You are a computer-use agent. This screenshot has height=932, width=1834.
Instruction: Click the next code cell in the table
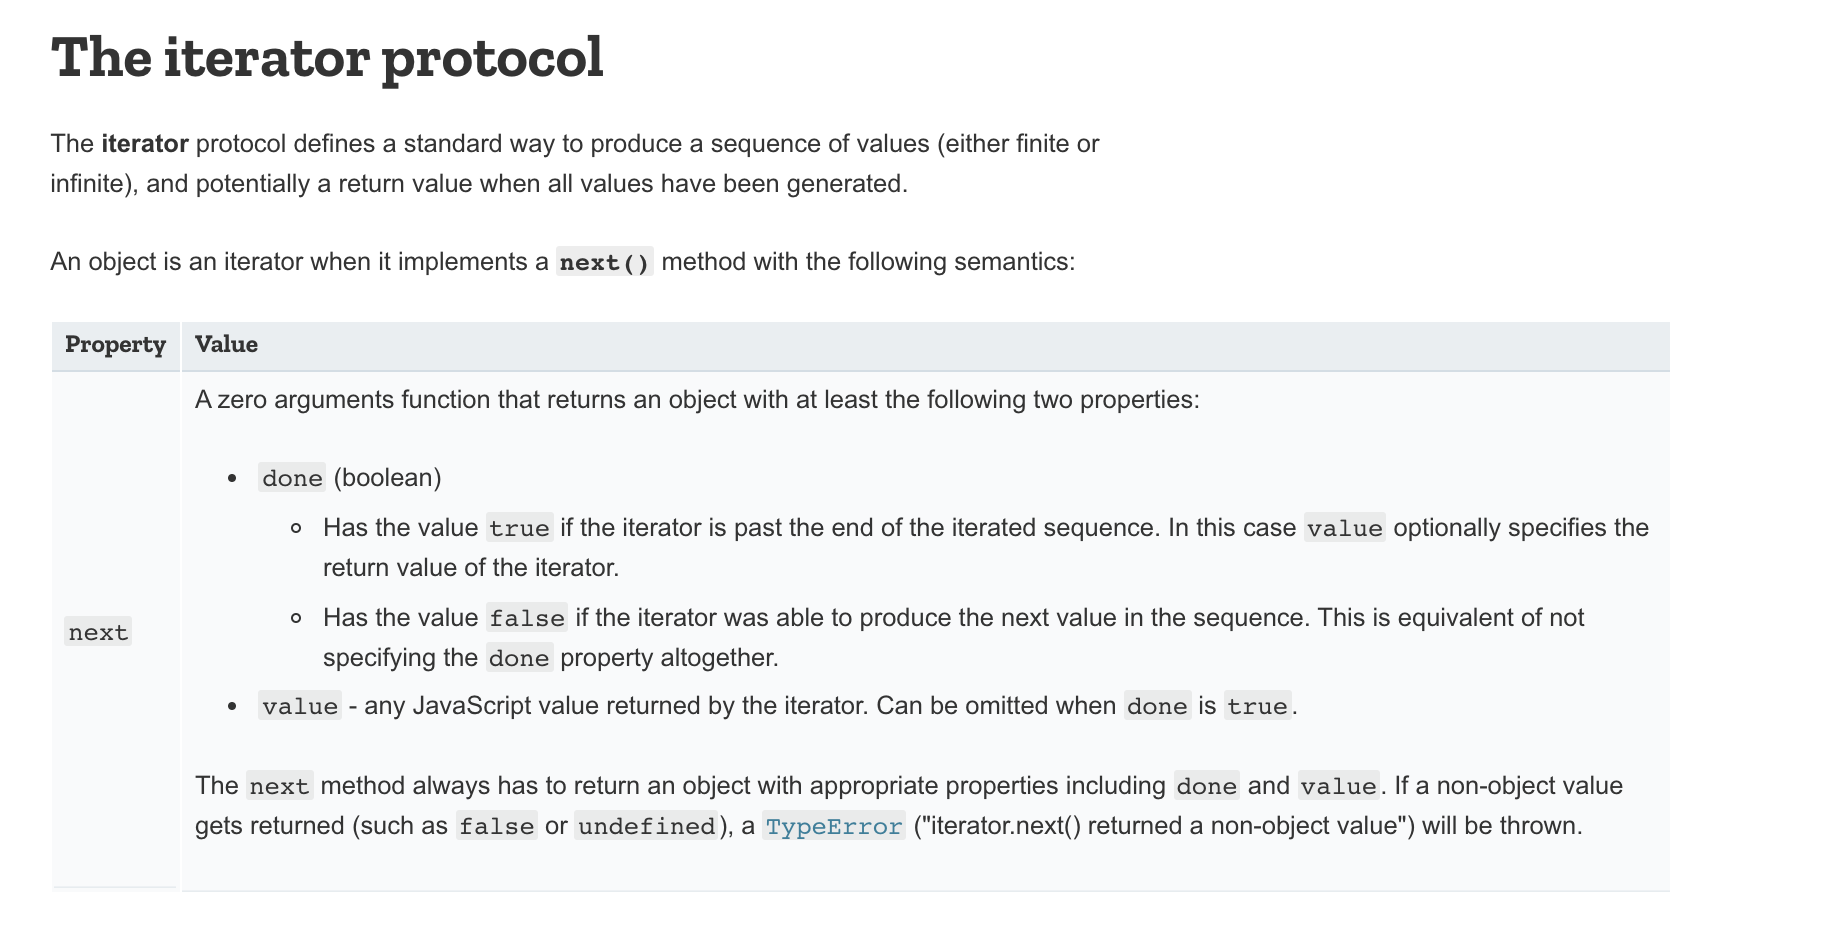point(98,632)
